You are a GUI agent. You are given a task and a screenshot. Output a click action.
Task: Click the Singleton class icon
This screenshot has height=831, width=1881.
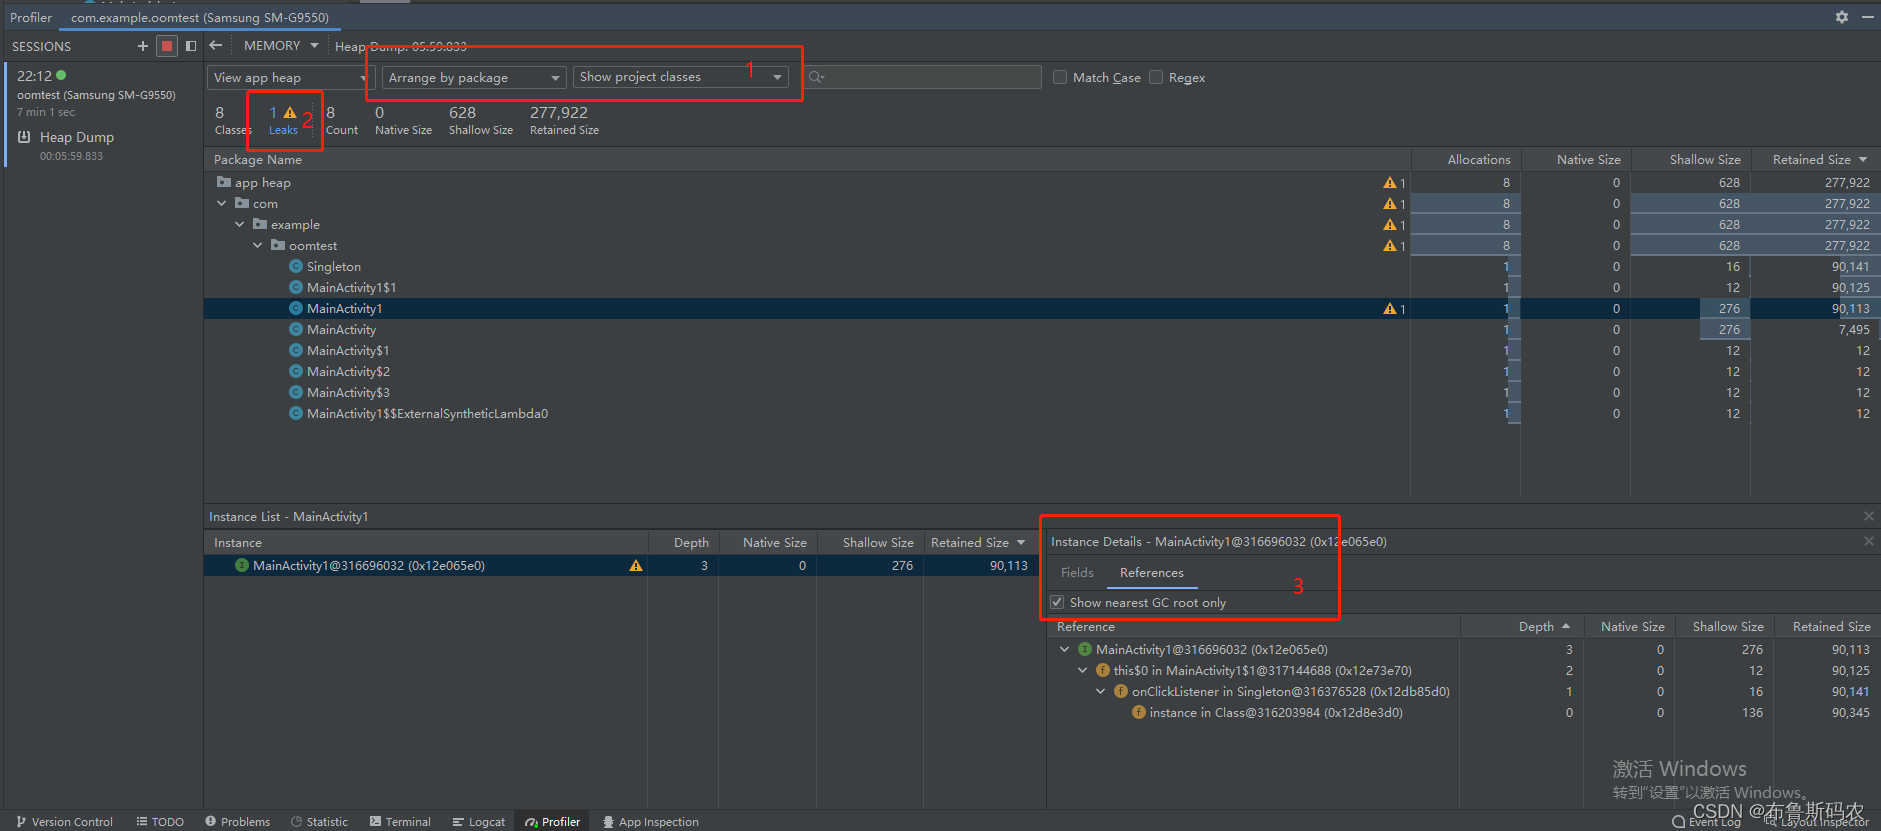[296, 267]
